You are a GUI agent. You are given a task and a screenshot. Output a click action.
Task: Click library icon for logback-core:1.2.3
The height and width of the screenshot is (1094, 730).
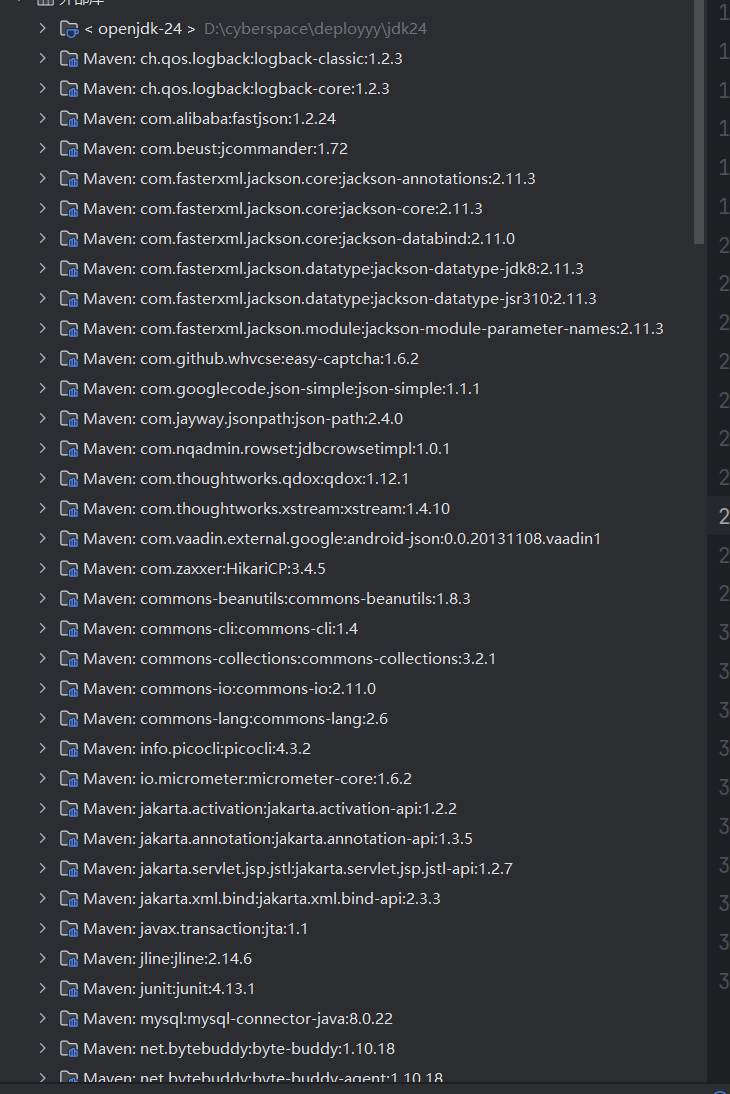coord(69,89)
